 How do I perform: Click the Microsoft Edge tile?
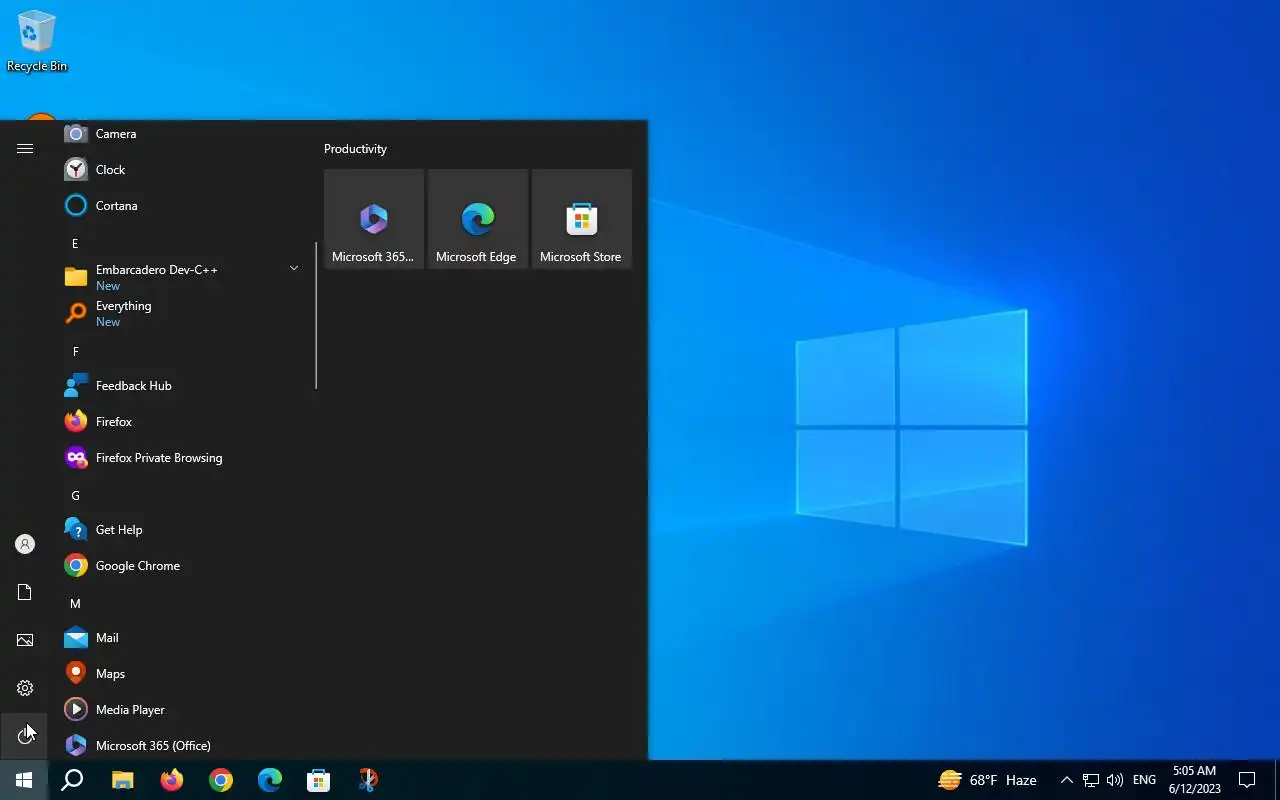click(478, 219)
